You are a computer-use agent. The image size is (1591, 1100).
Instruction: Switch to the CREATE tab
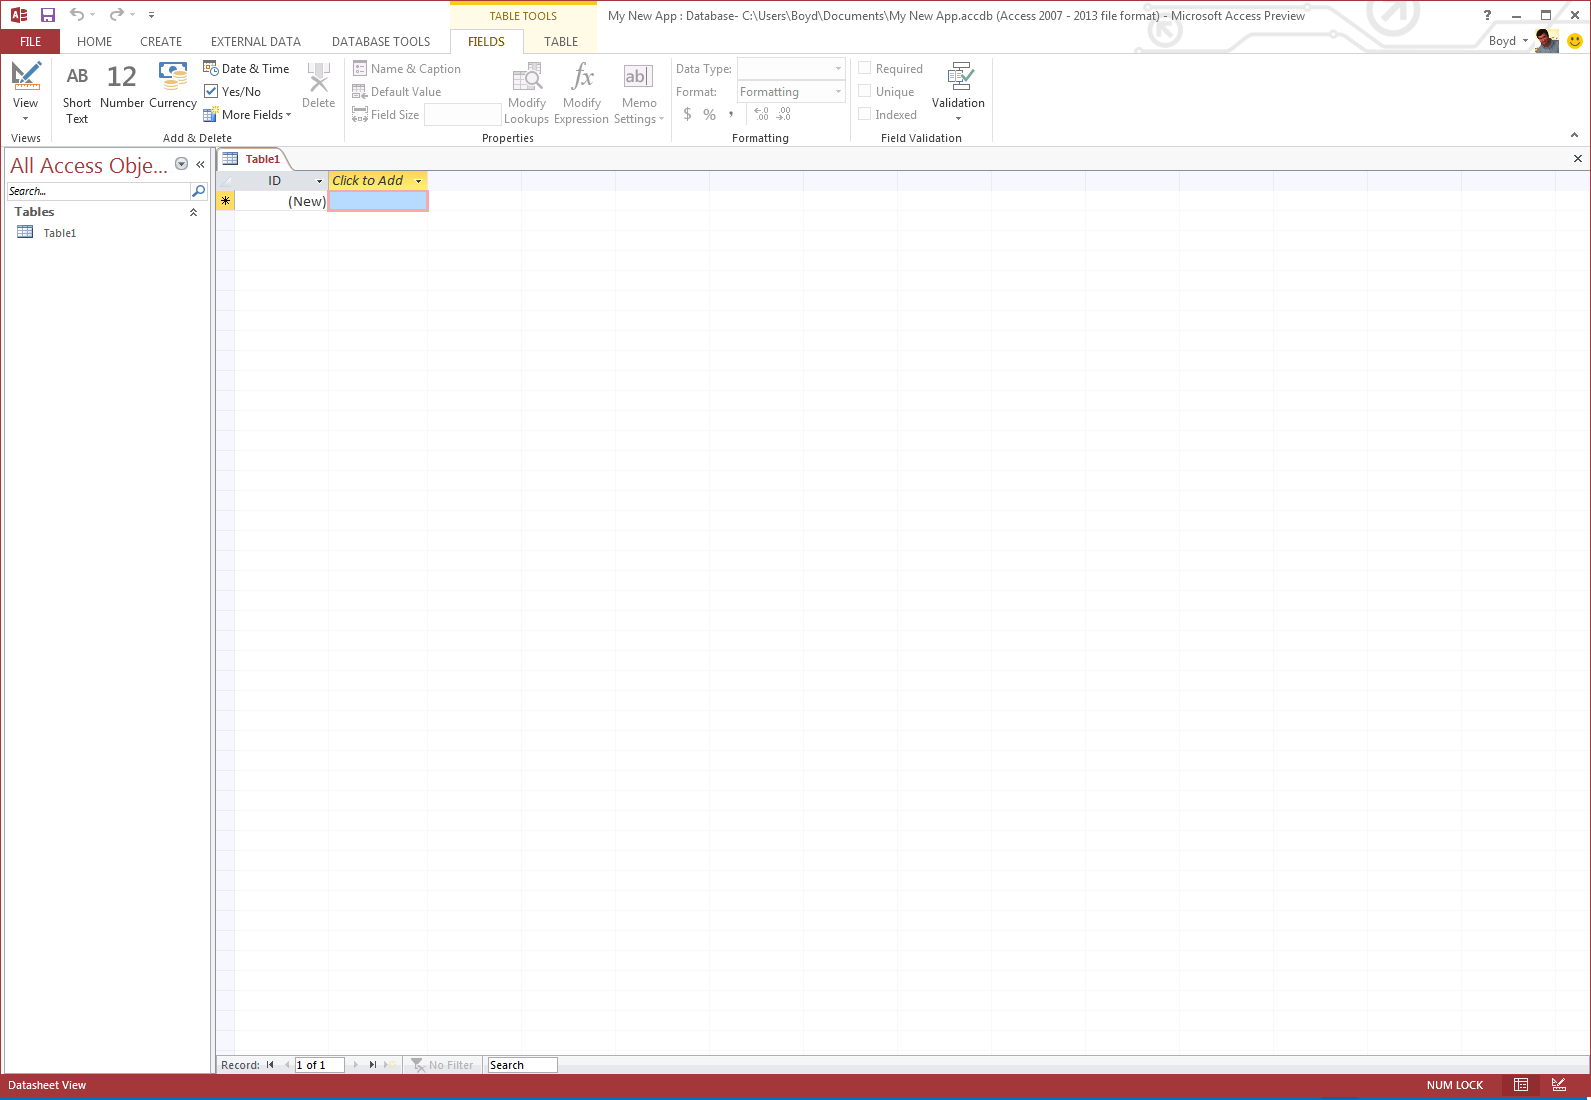tap(161, 41)
